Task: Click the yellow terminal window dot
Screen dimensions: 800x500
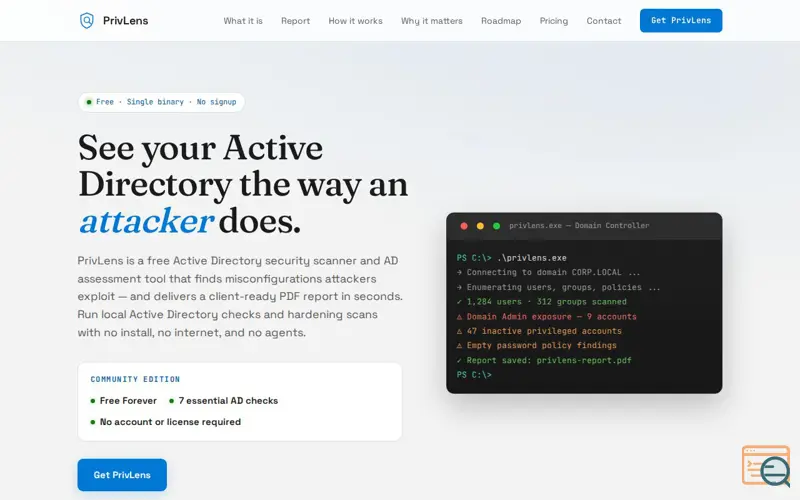Action: 480,226
